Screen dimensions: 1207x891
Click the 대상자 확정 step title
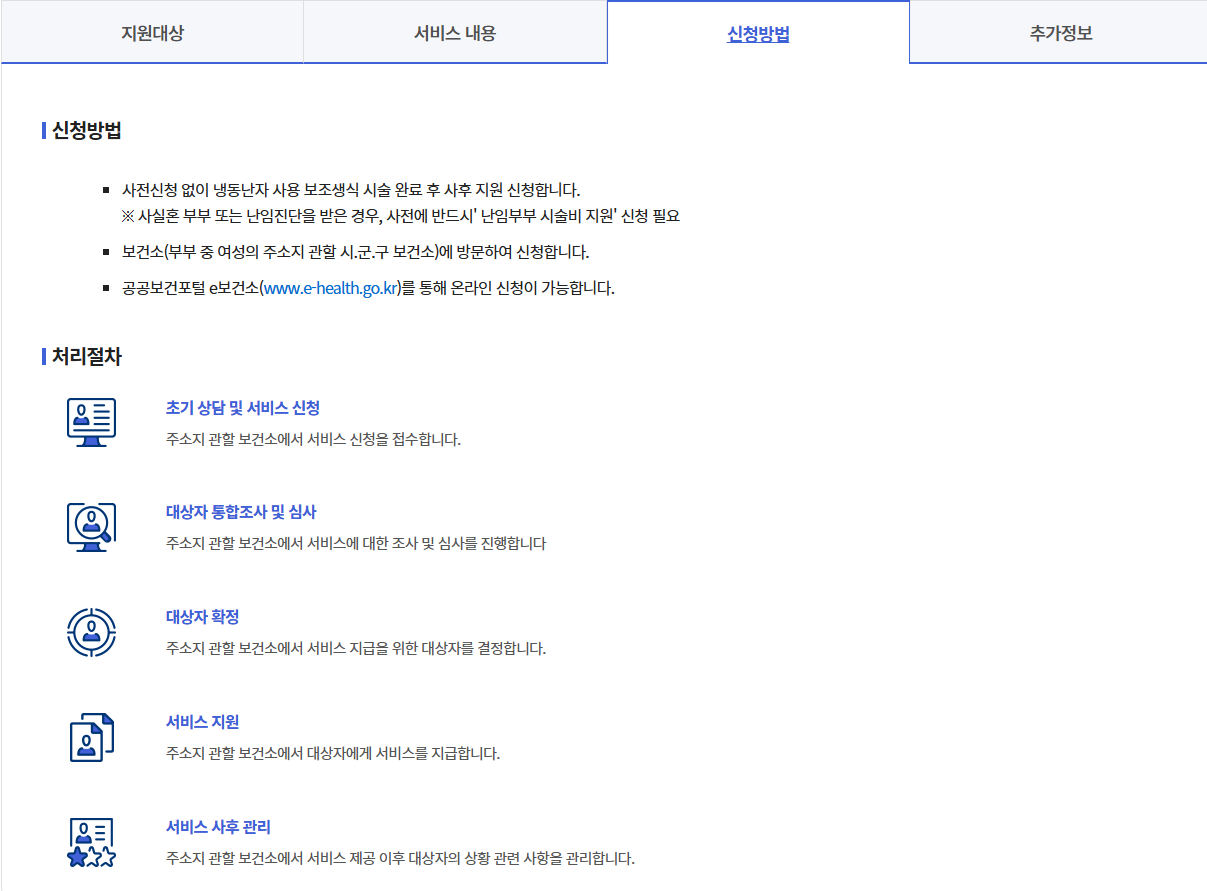click(203, 616)
